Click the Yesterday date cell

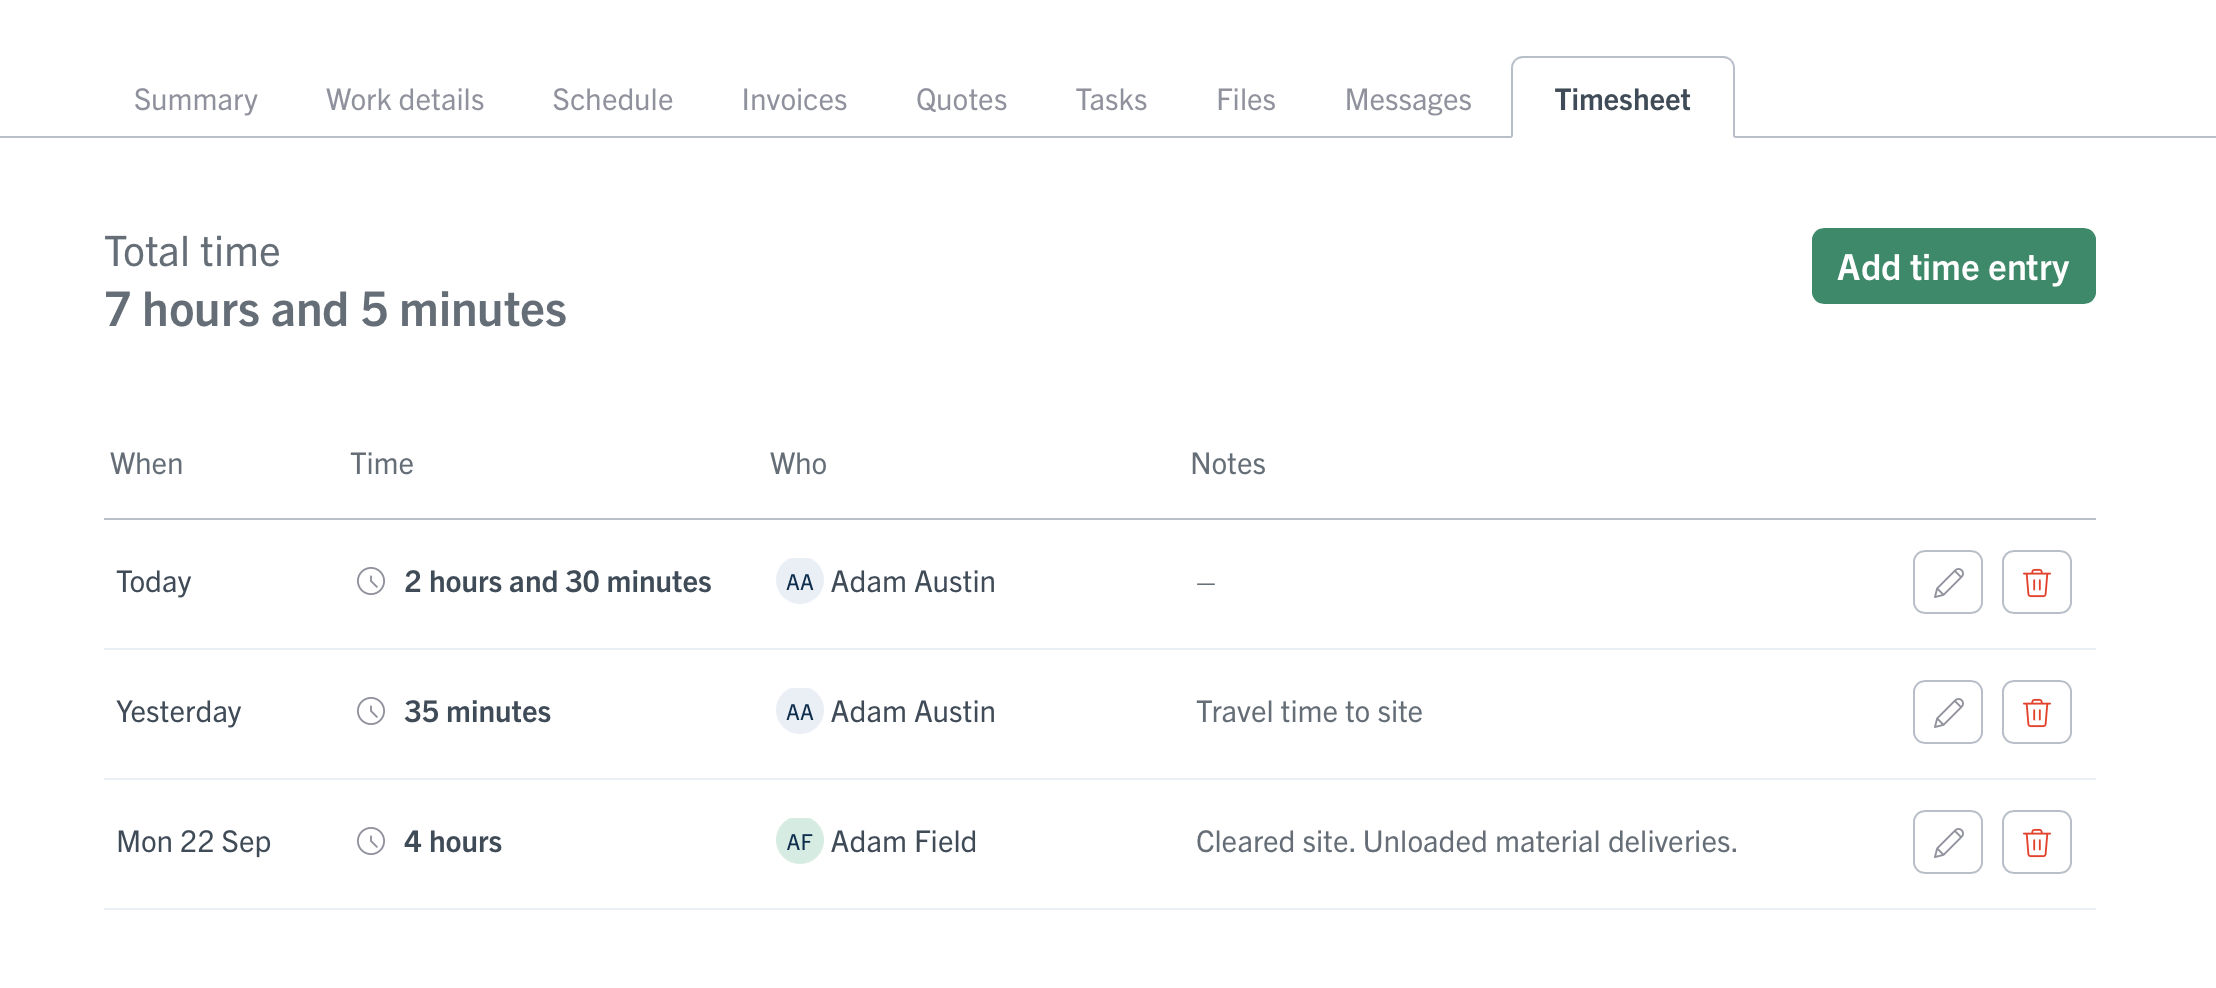pyautogui.click(x=179, y=712)
